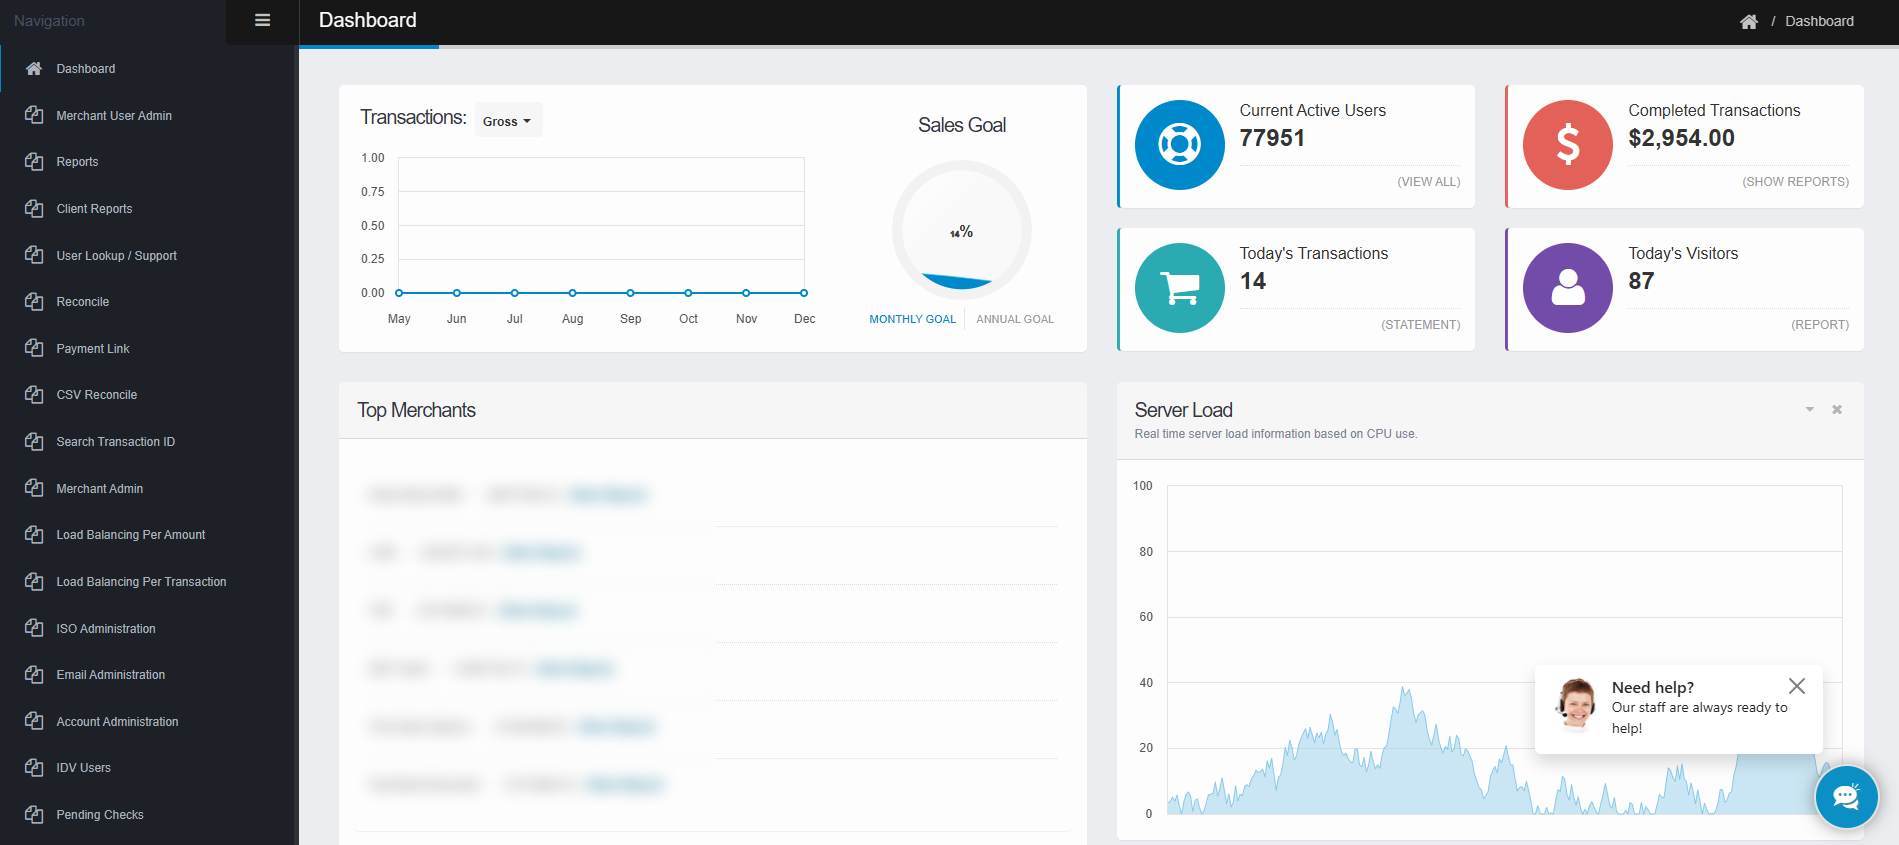Image resolution: width=1899 pixels, height=845 pixels.
Task: Select the Monthly Goal view
Action: click(912, 319)
